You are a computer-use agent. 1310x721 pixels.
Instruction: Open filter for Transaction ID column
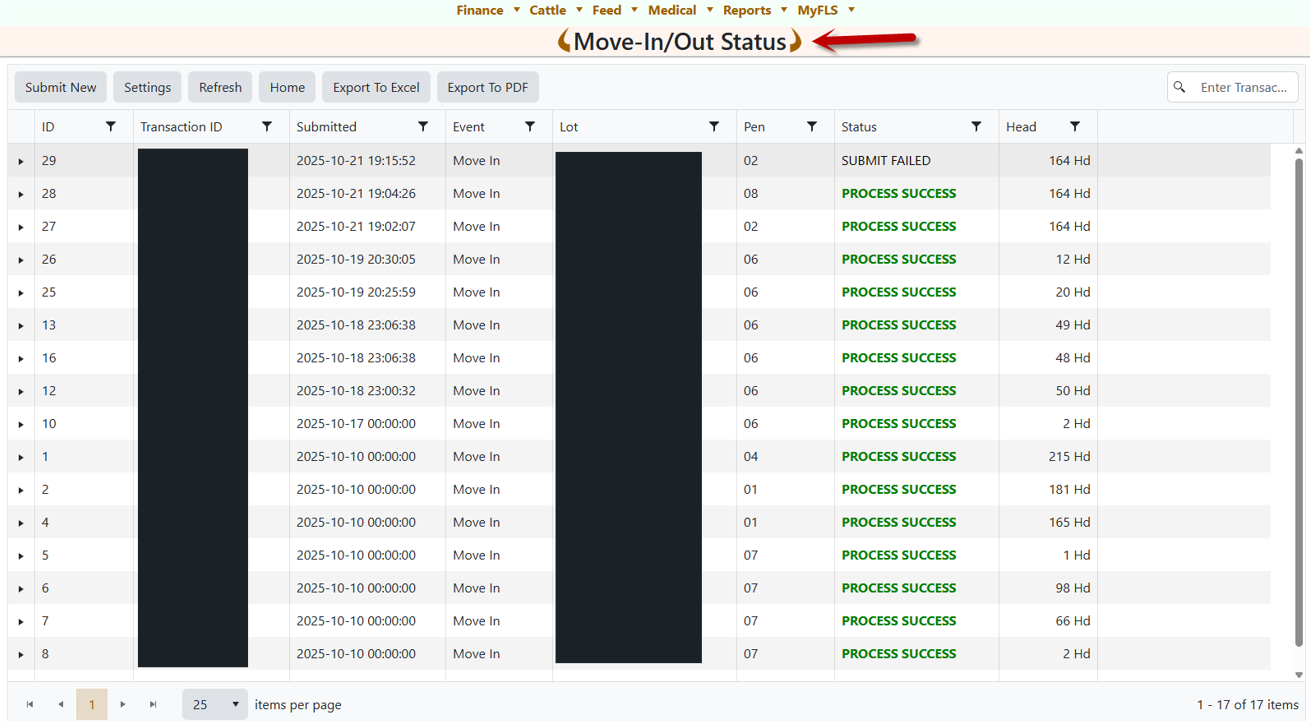[x=267, y=127]
